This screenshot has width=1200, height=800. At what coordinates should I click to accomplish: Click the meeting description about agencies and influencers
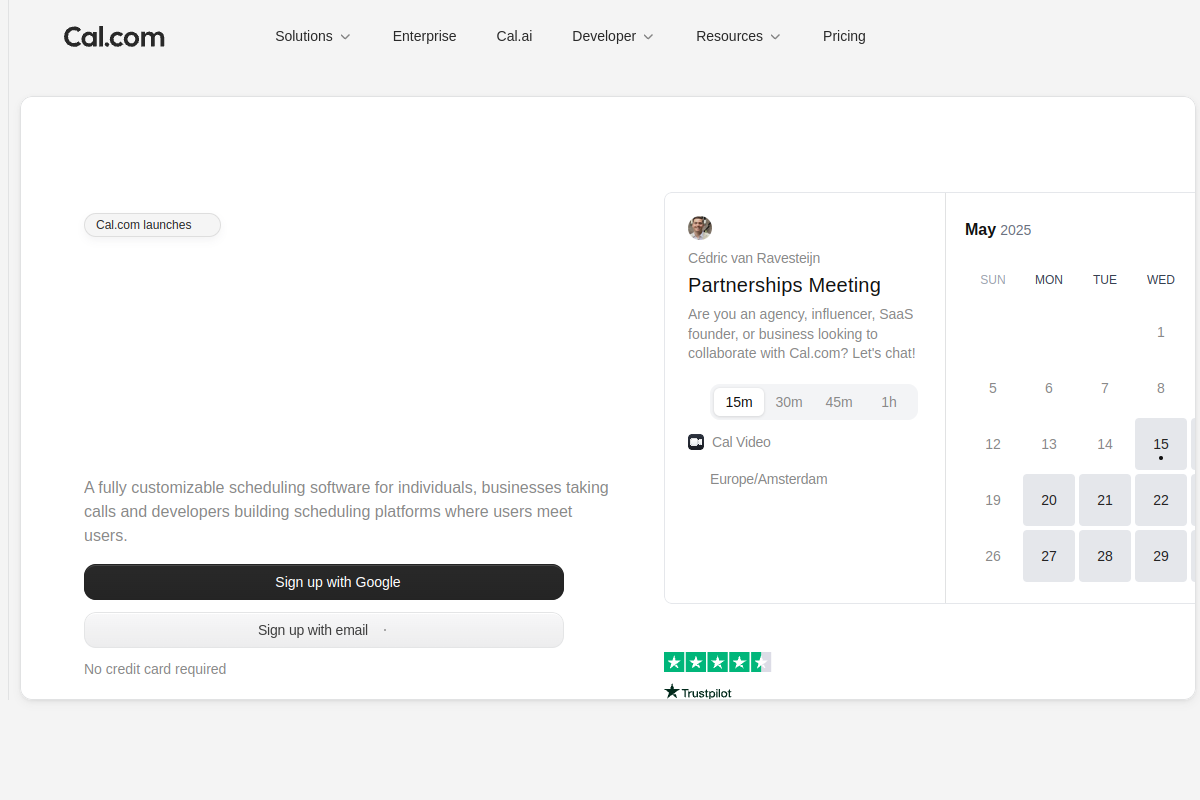pos(802,334)
